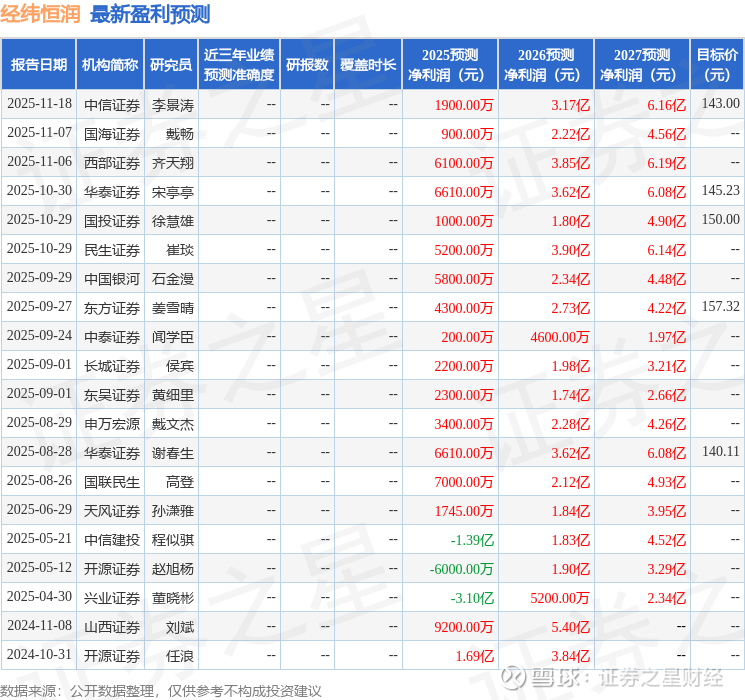The width and height of the screenshot is (745, 700).
Task: Click the 4600.00万 2026 forecast value
Action: pos(560,337)
